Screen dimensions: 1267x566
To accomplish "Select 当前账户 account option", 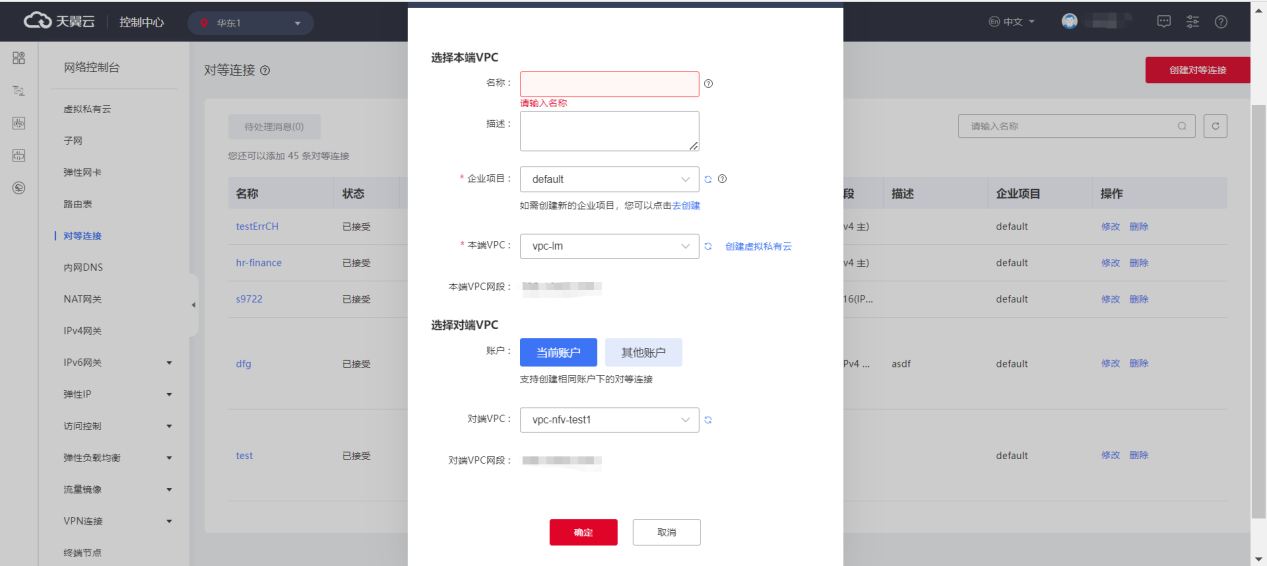I will coord(558,352).
